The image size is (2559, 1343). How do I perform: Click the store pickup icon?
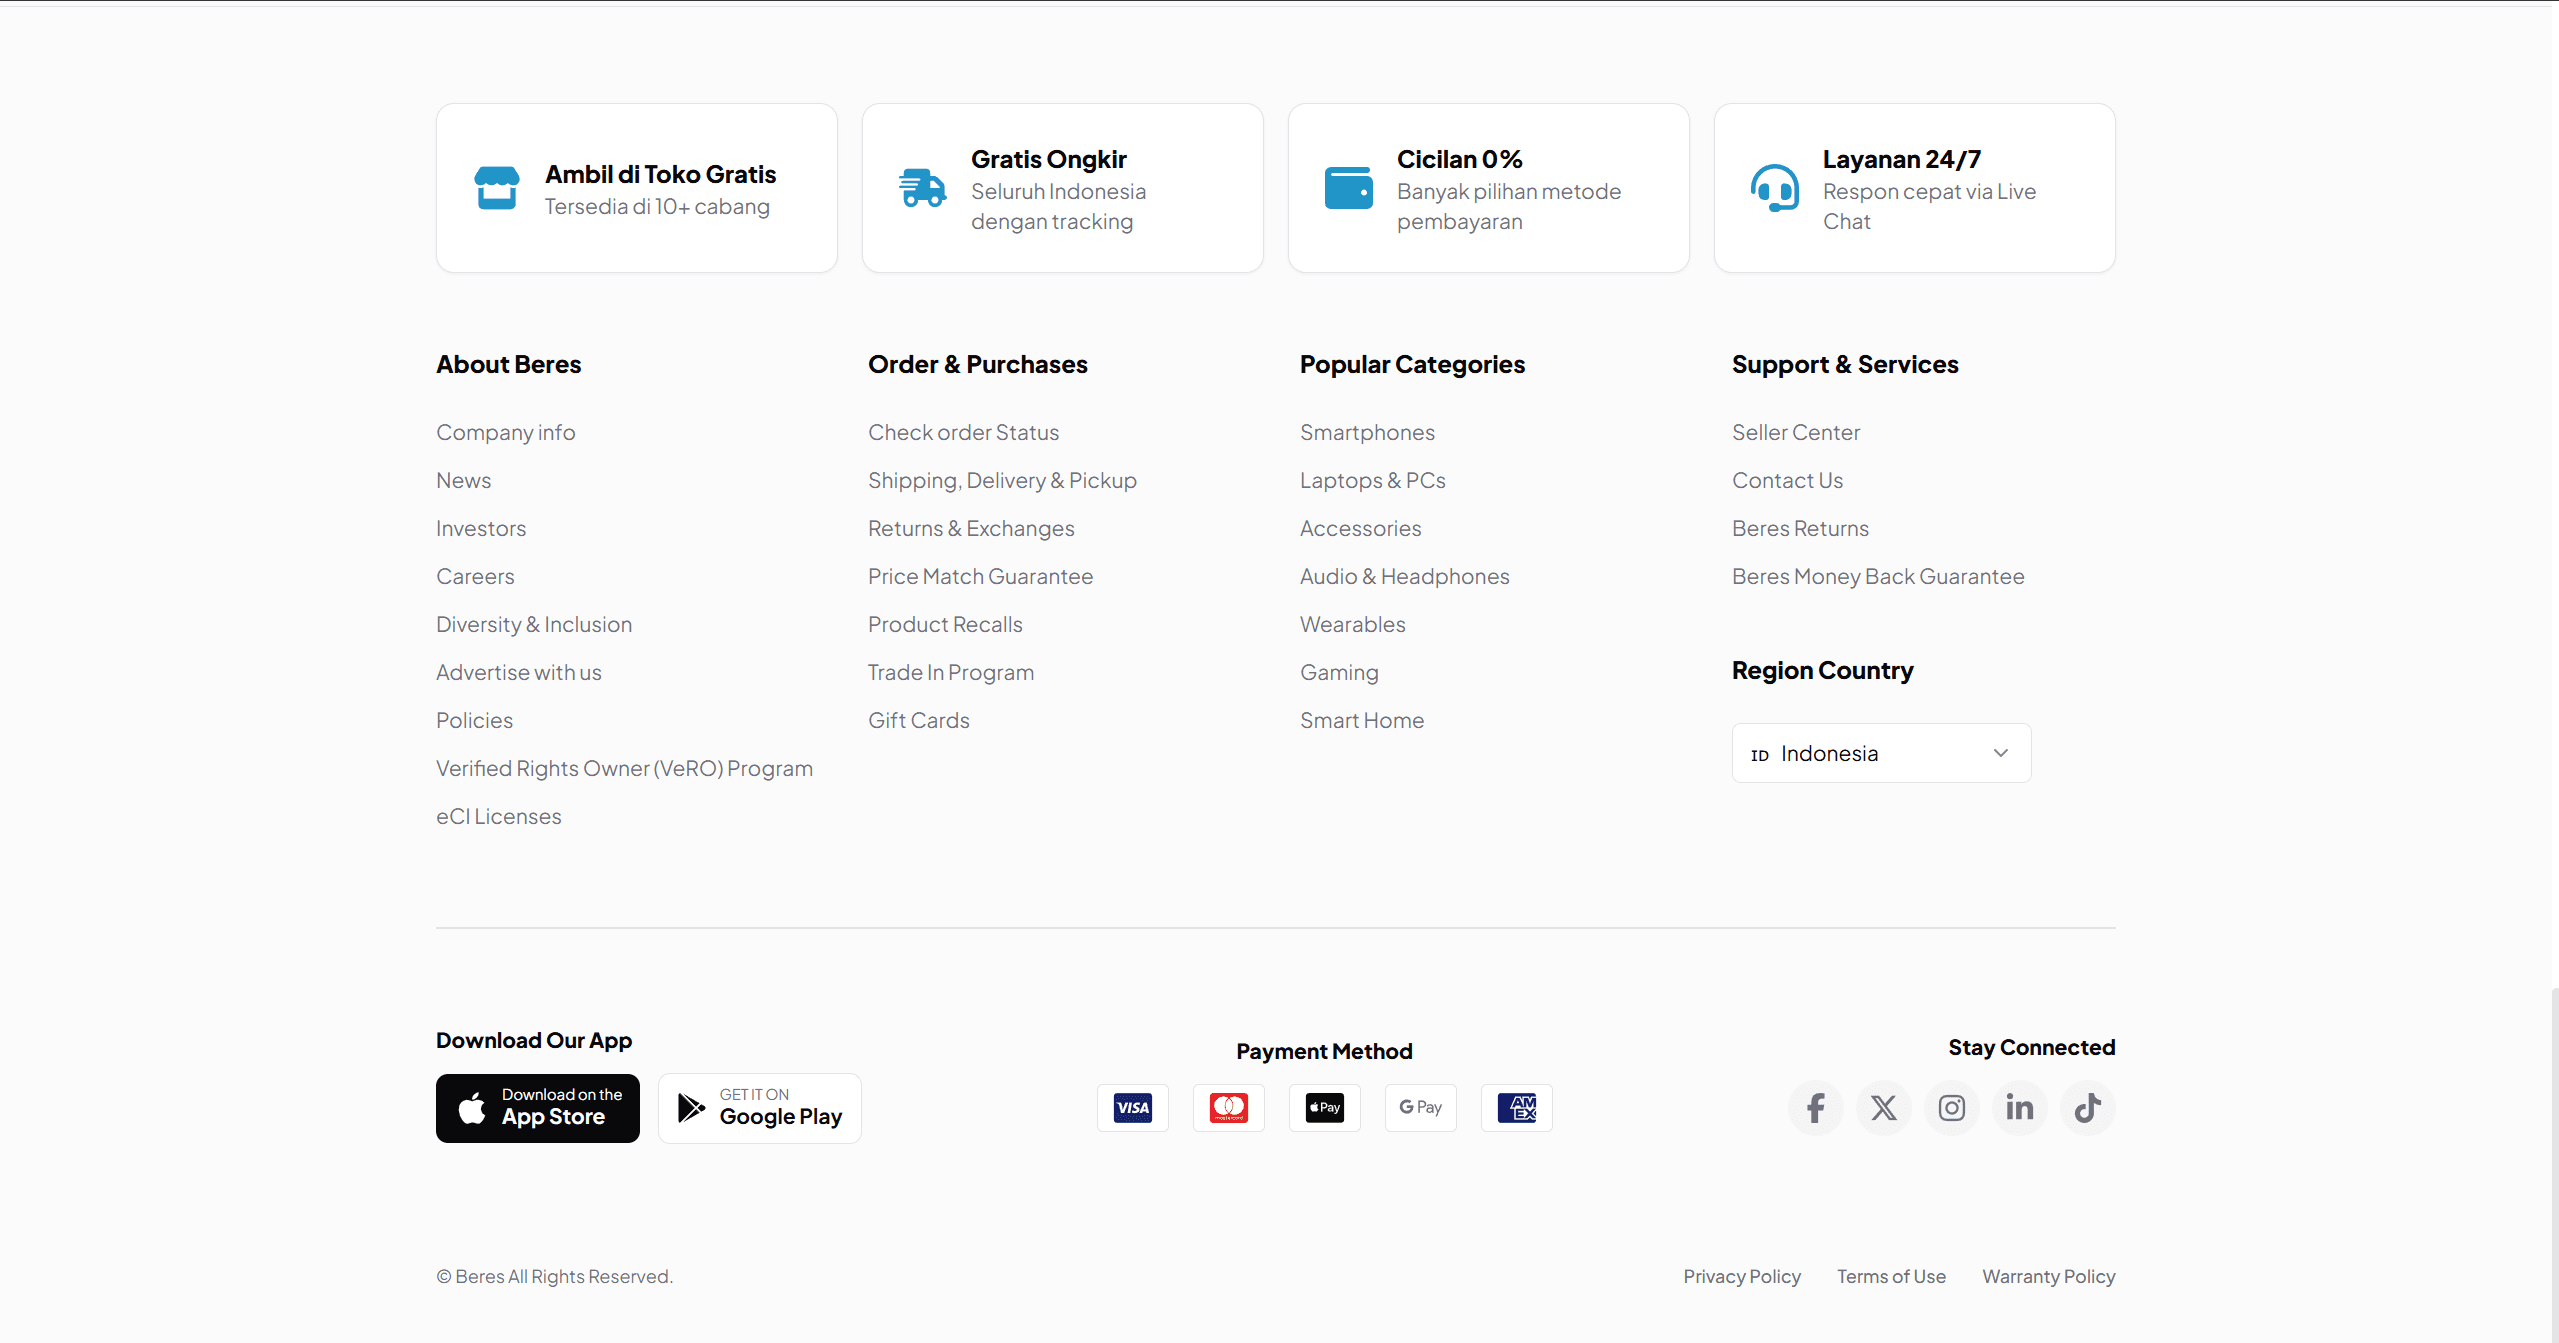tap(497, 188)
